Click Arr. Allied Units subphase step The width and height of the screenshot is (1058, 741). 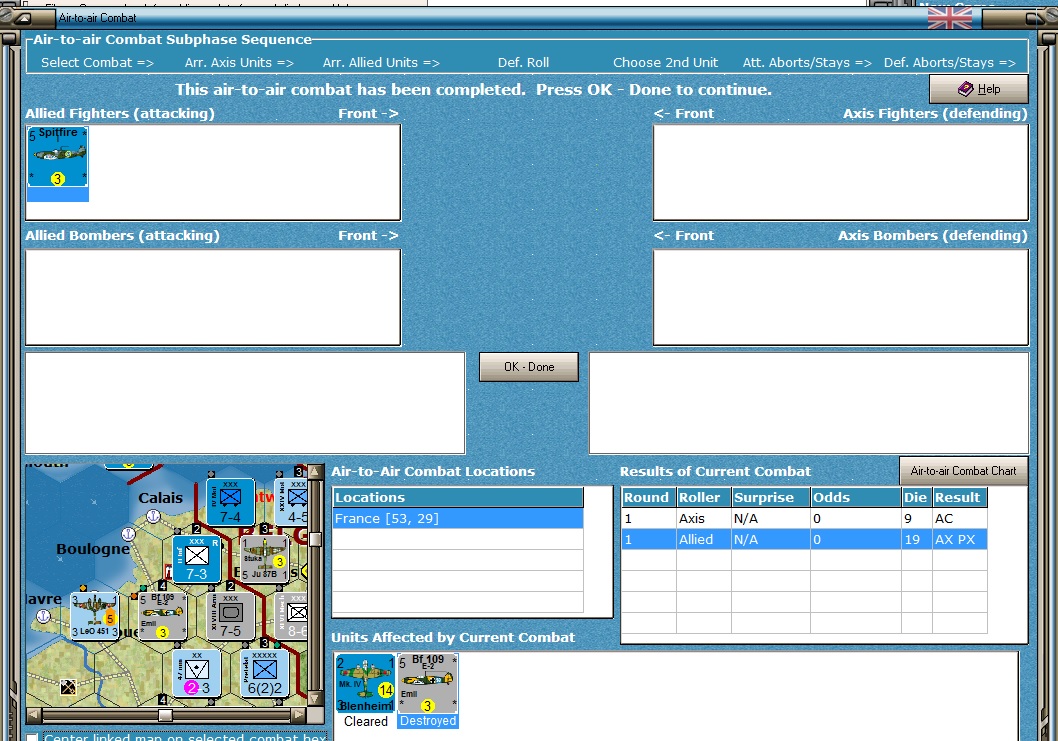381,63
